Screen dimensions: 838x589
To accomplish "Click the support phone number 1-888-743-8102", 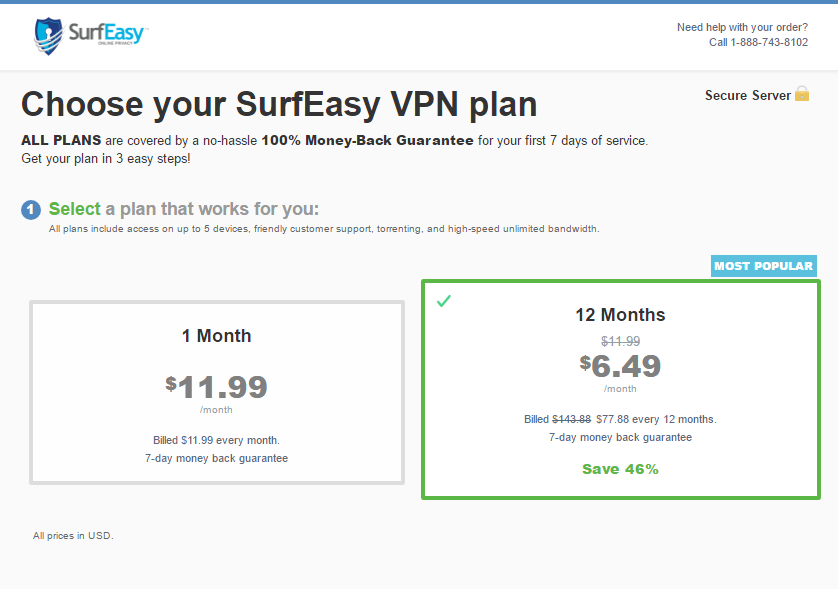I will pyautogui.click(x=769, y=42).
